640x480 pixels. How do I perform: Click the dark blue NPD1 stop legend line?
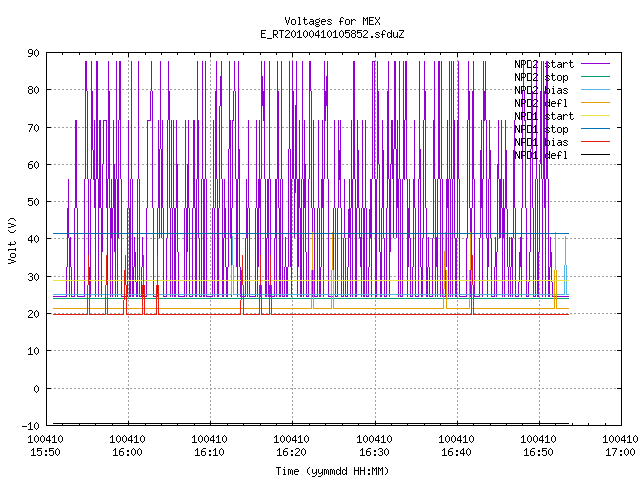click(x=595, y=129)
